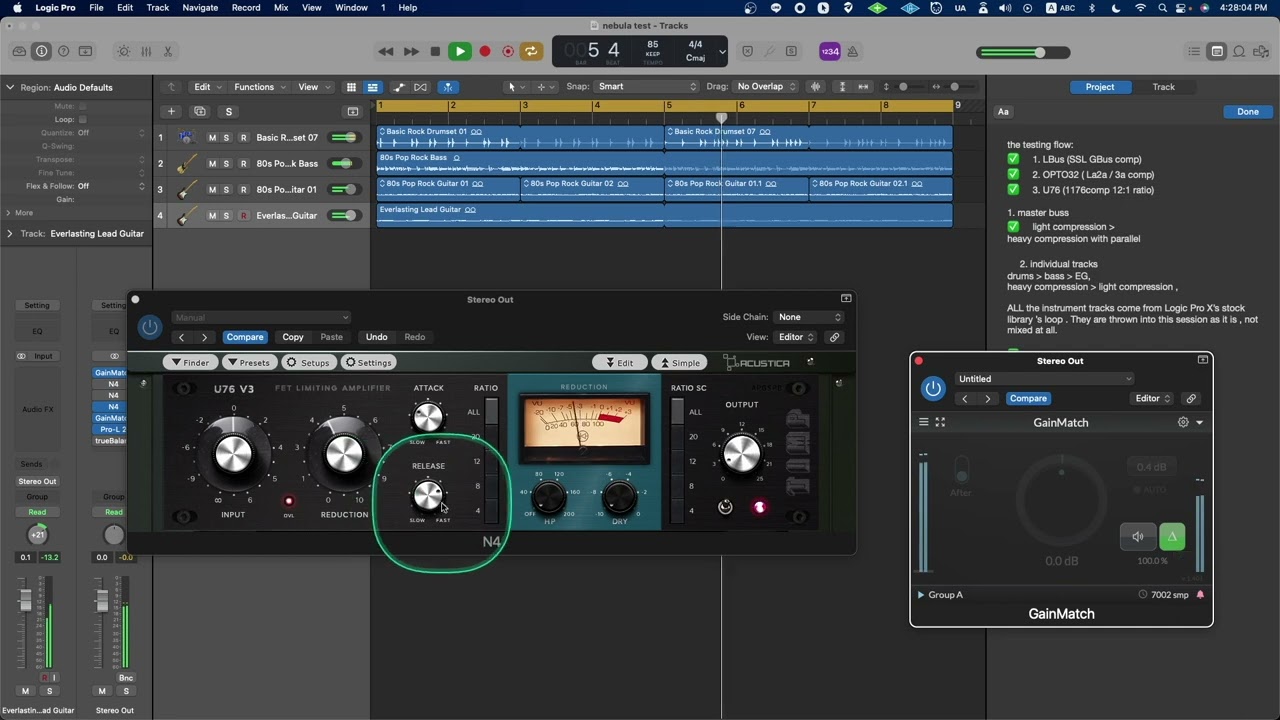
Task: Toggle Catch Playhead icon in tracks toolbar
Action: pos(448,87)
